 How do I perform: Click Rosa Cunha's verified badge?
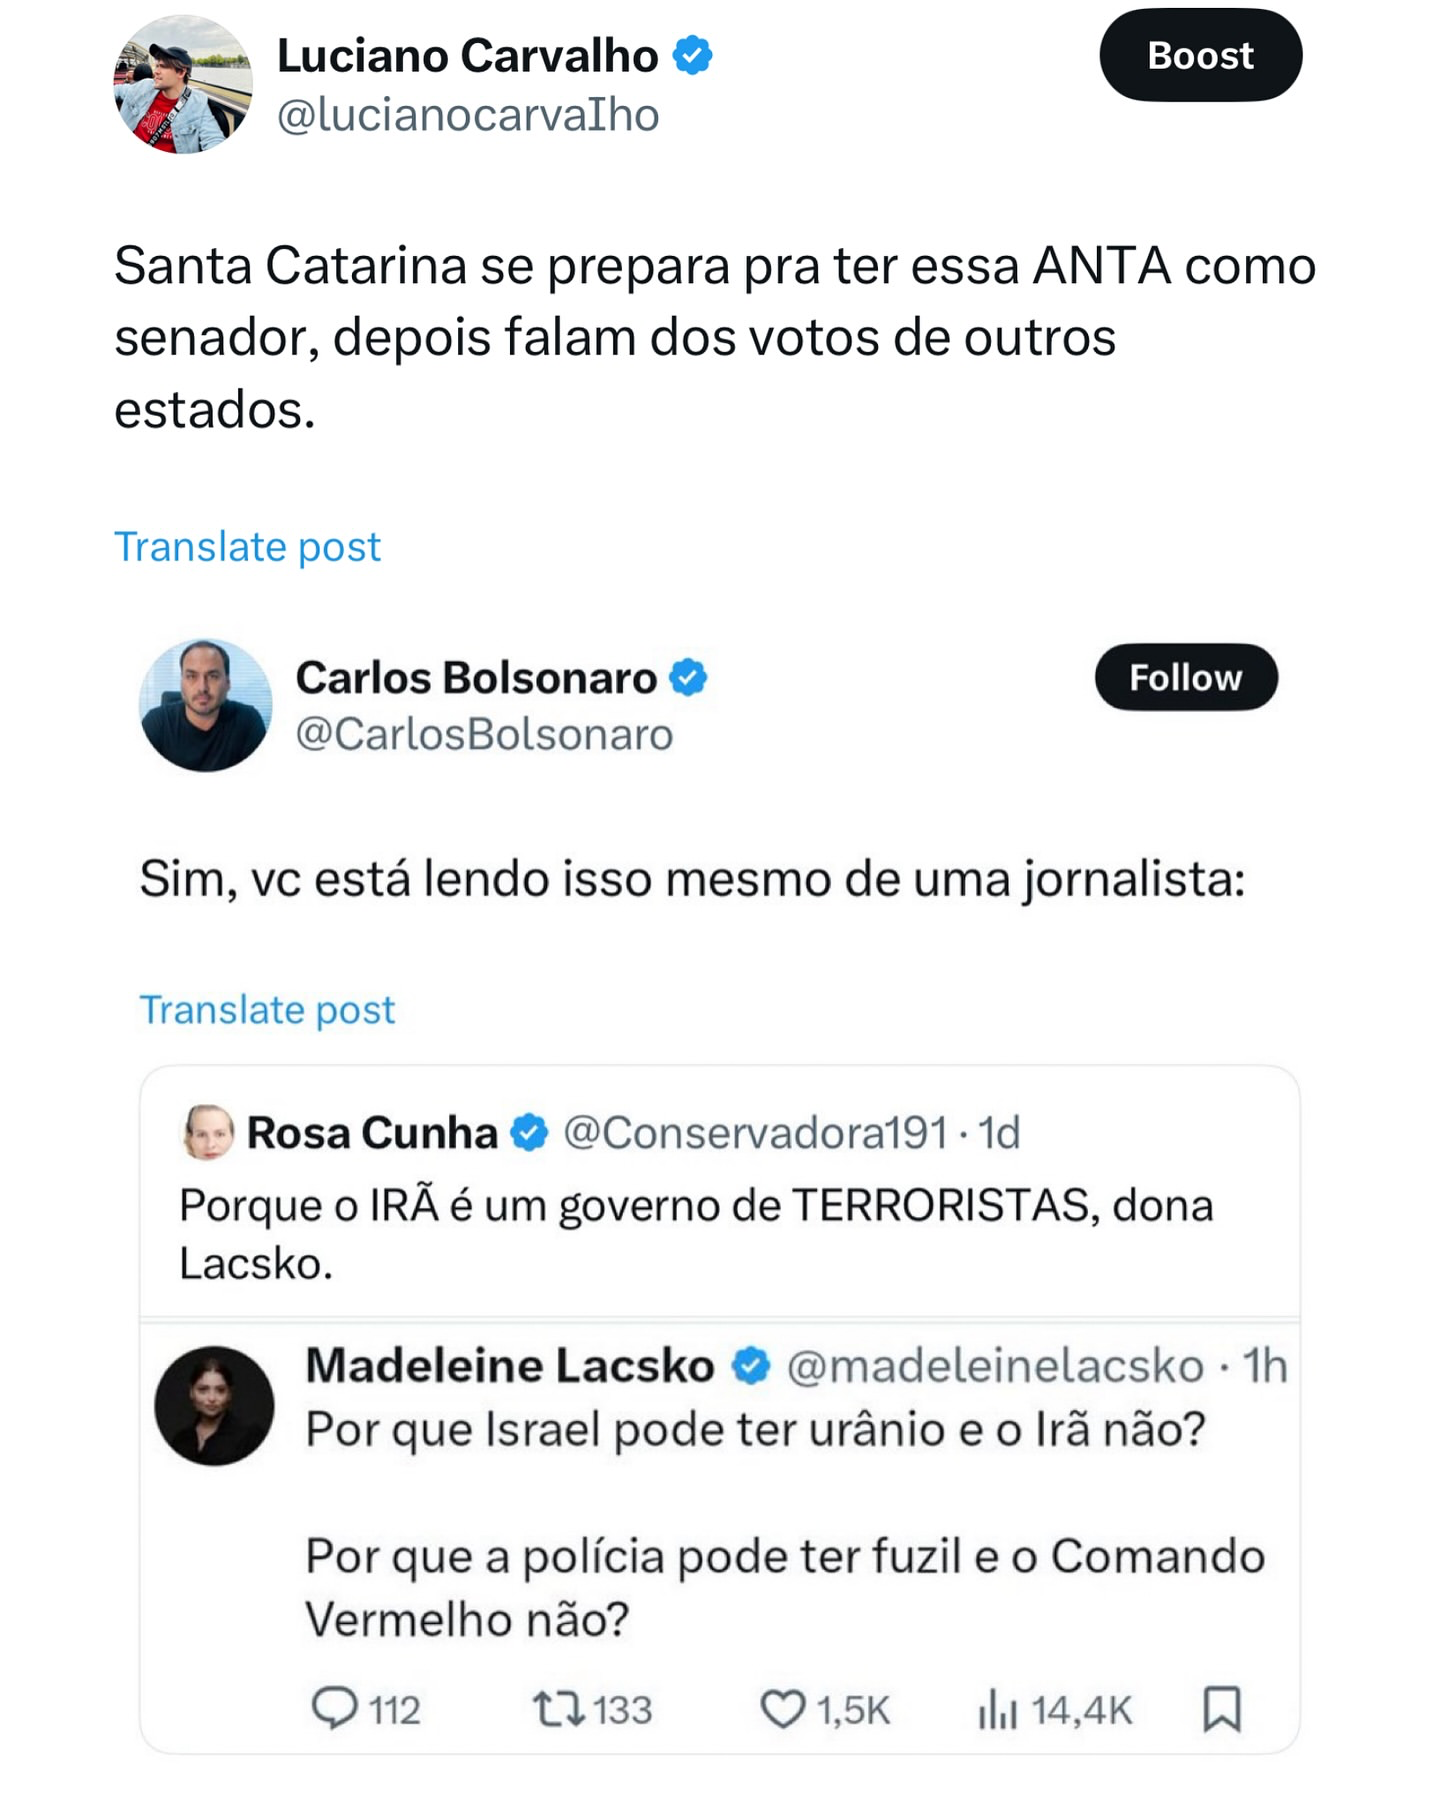click(x=529, y=1133)
